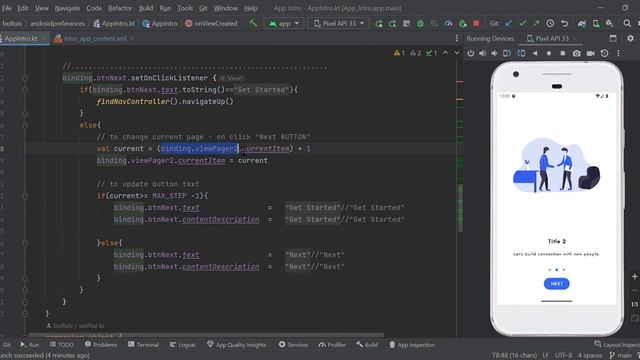640x360 pixels.
Task: Click Apply Changes and Restart Activity icon
Action: click(x=393, y=24)
